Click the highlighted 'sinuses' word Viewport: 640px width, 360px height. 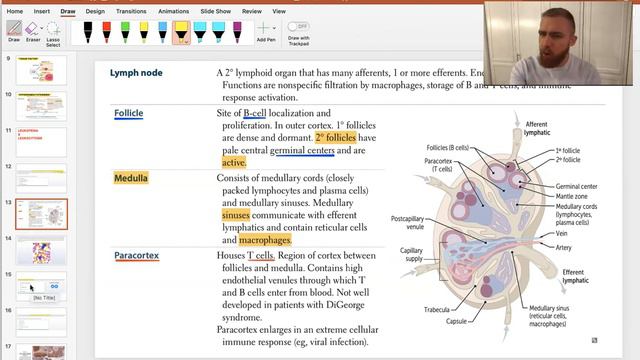[236, 215]
